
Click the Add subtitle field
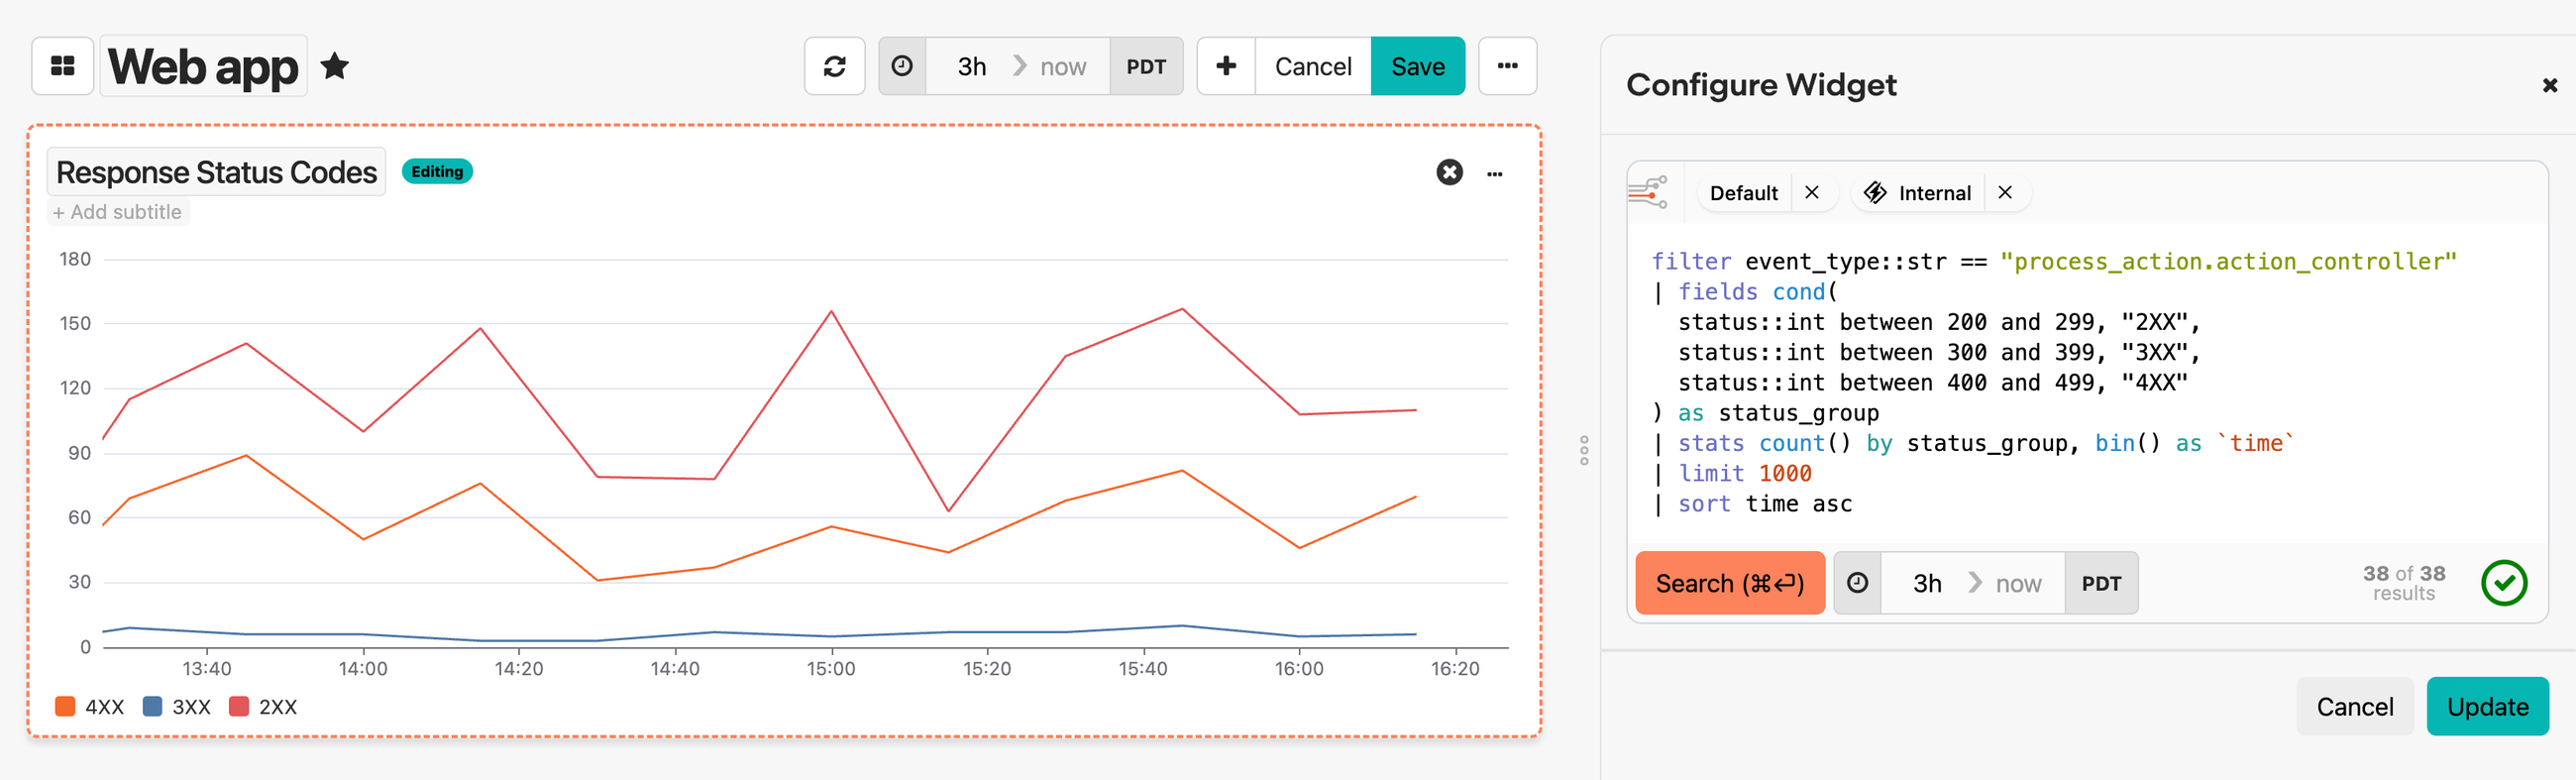(x=118, y=212)
